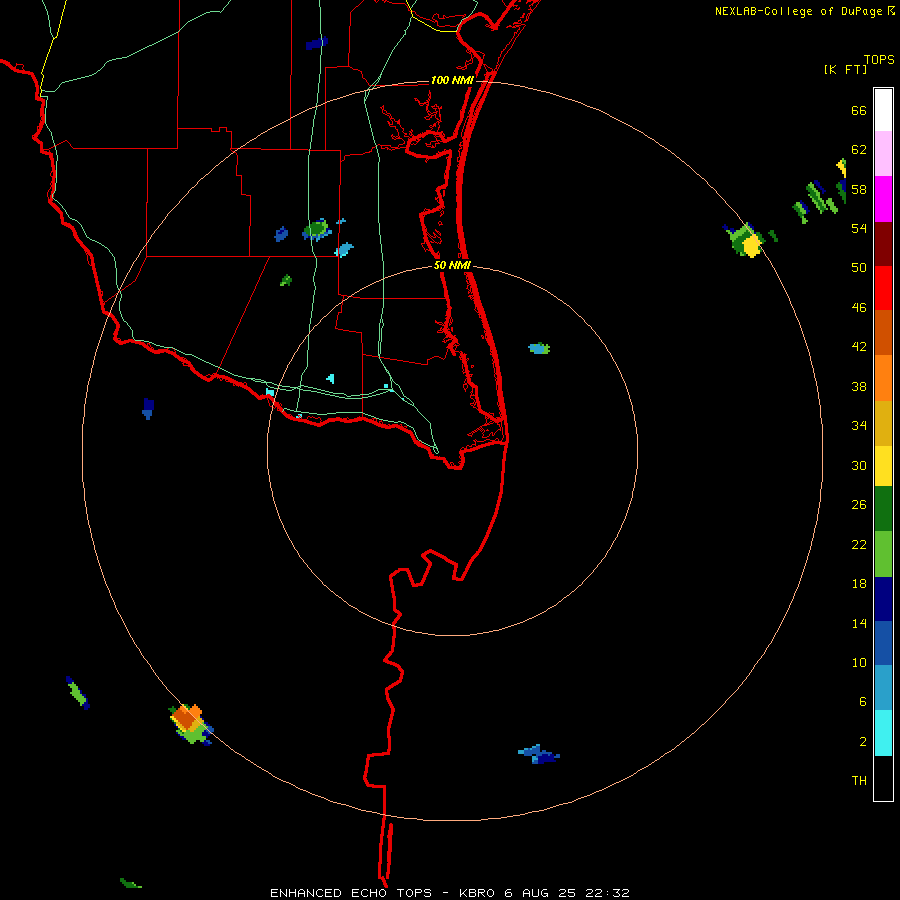The height and width of the screenshot is (900, 900).
Task: Click the light blue legend swatch
Action: (x=883, y=688)
